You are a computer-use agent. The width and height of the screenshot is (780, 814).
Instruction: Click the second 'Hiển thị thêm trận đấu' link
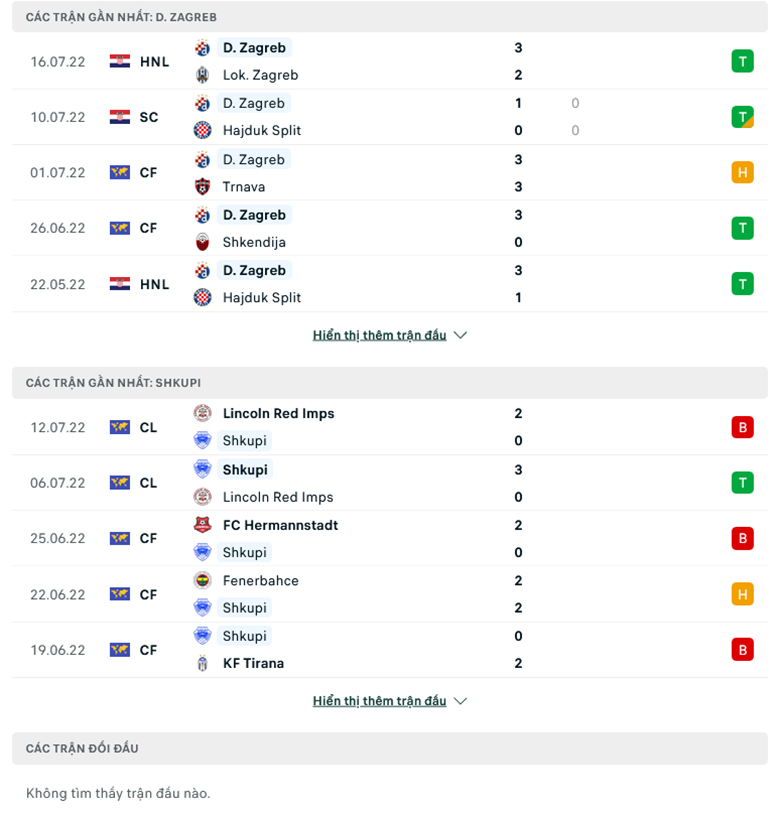[x=379, y=701]
